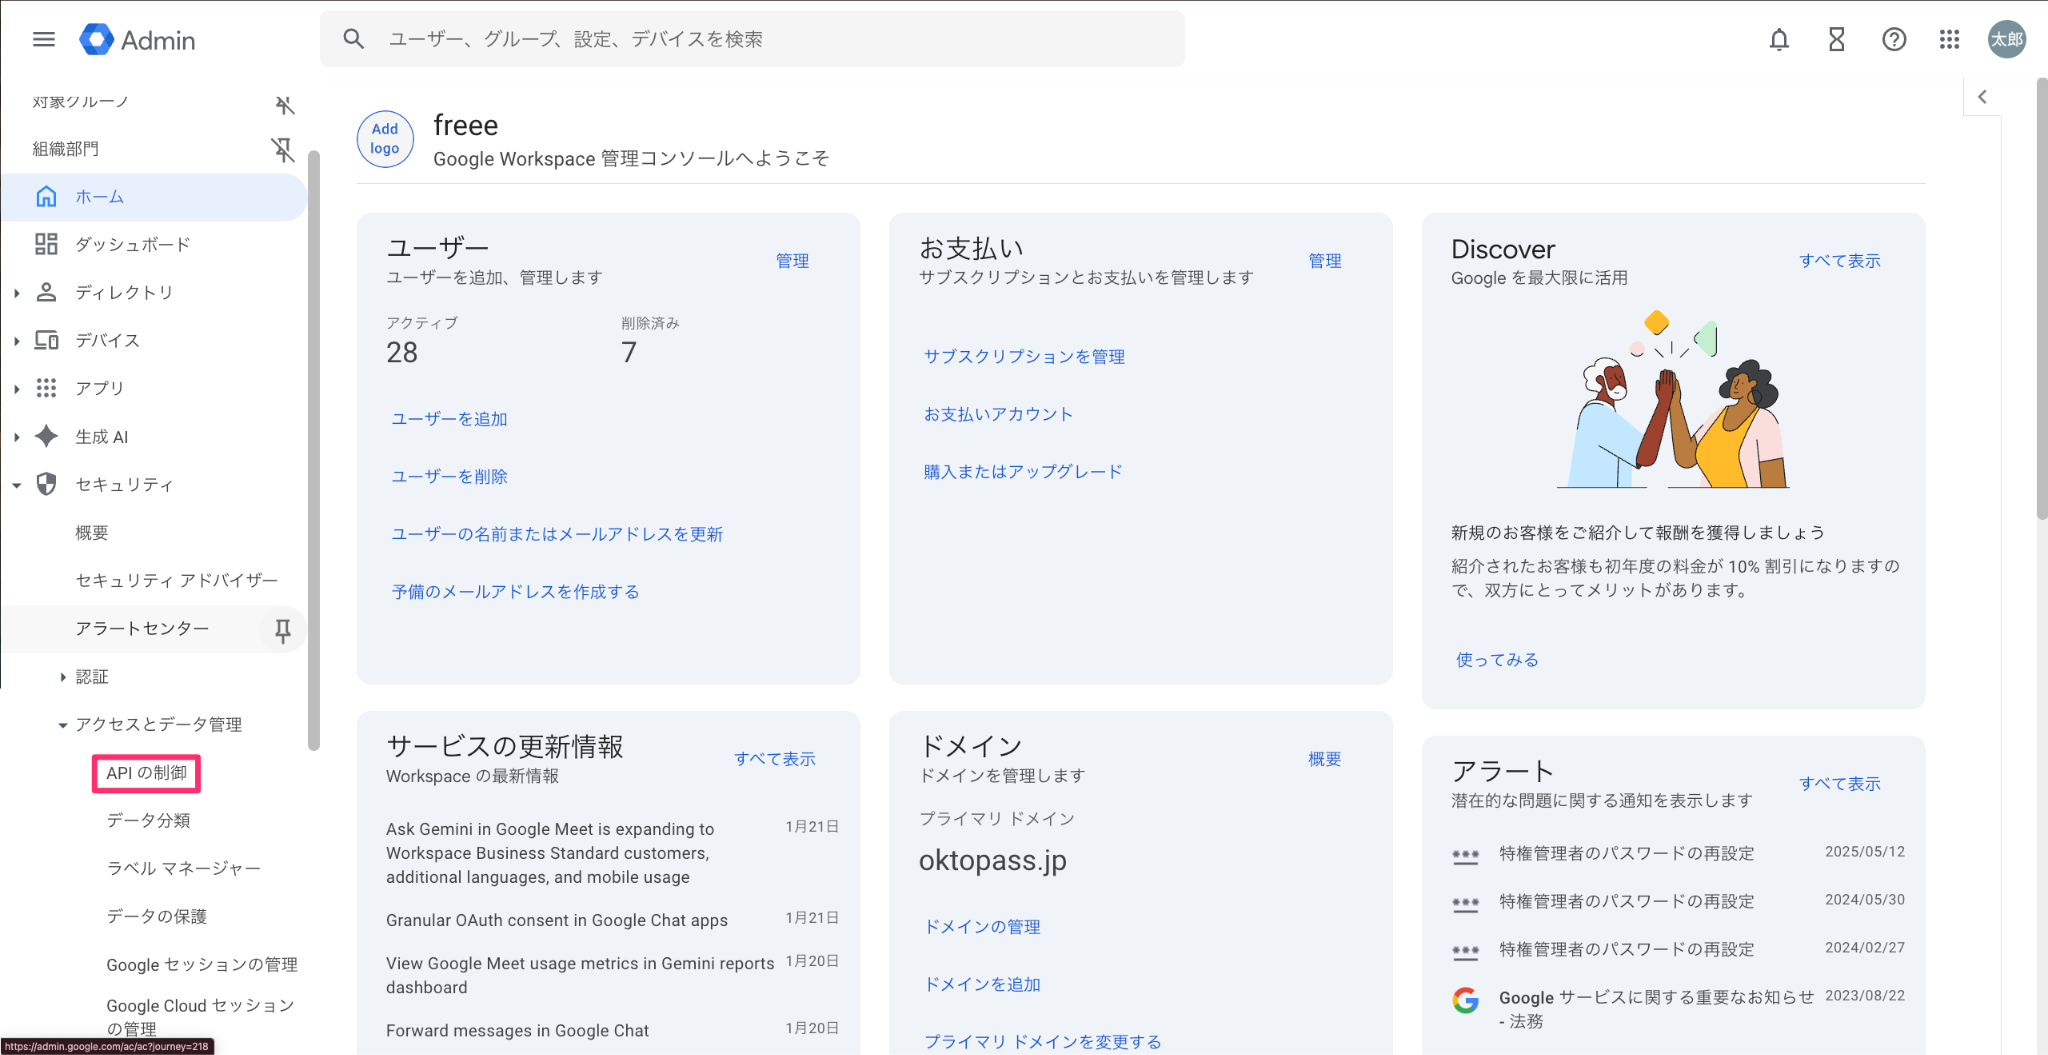Open API の制御 menu item
The image size is (2048, 1055).
[146, 773]
